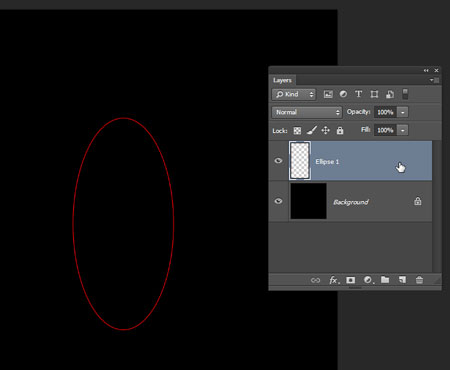Click the lock all padlock icon
Viewport: 450px width, 370px height.
[340, 130]
